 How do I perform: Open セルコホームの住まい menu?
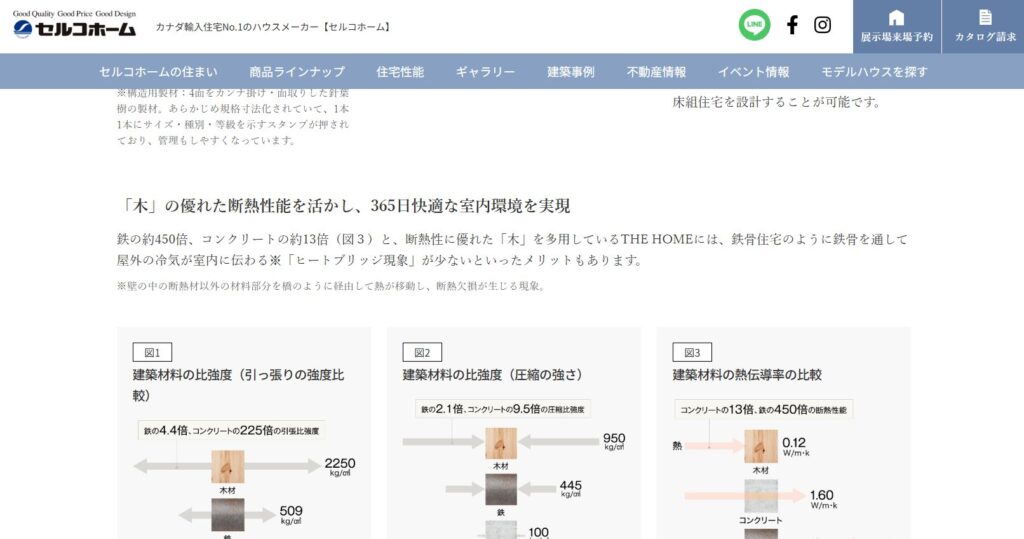158,72
